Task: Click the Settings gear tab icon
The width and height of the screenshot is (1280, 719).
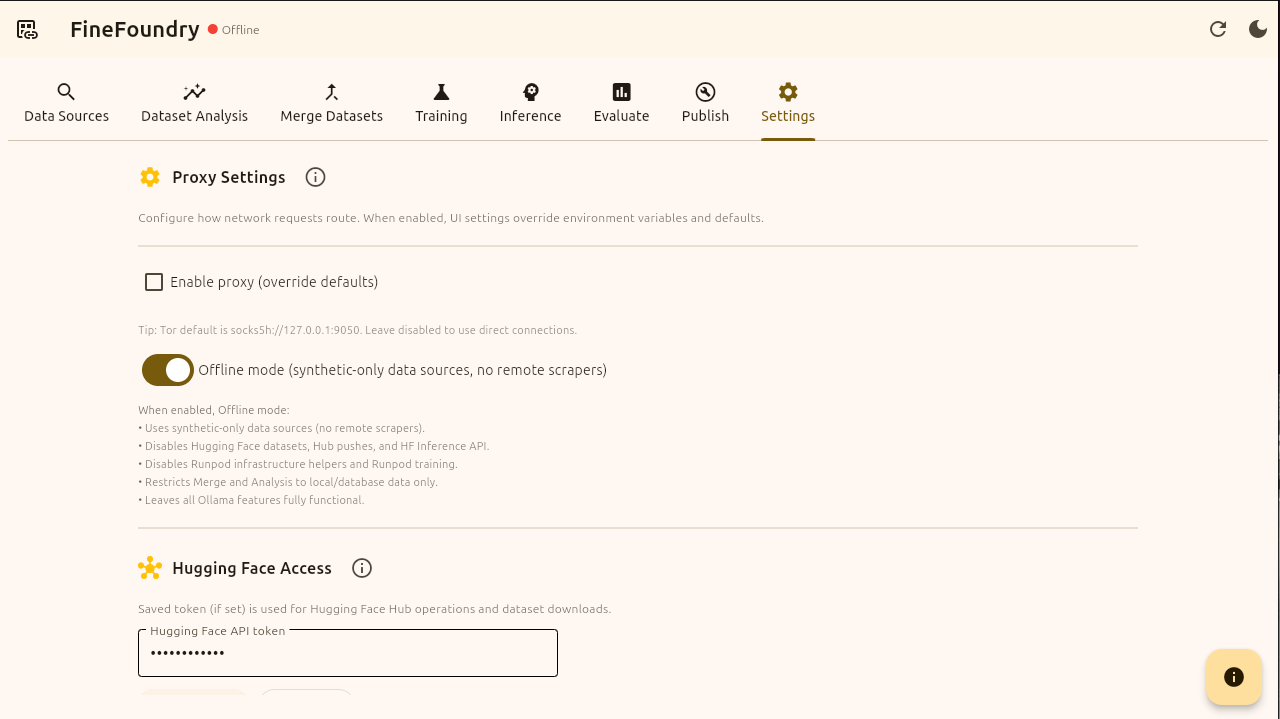Action: (x=788, y=92)
